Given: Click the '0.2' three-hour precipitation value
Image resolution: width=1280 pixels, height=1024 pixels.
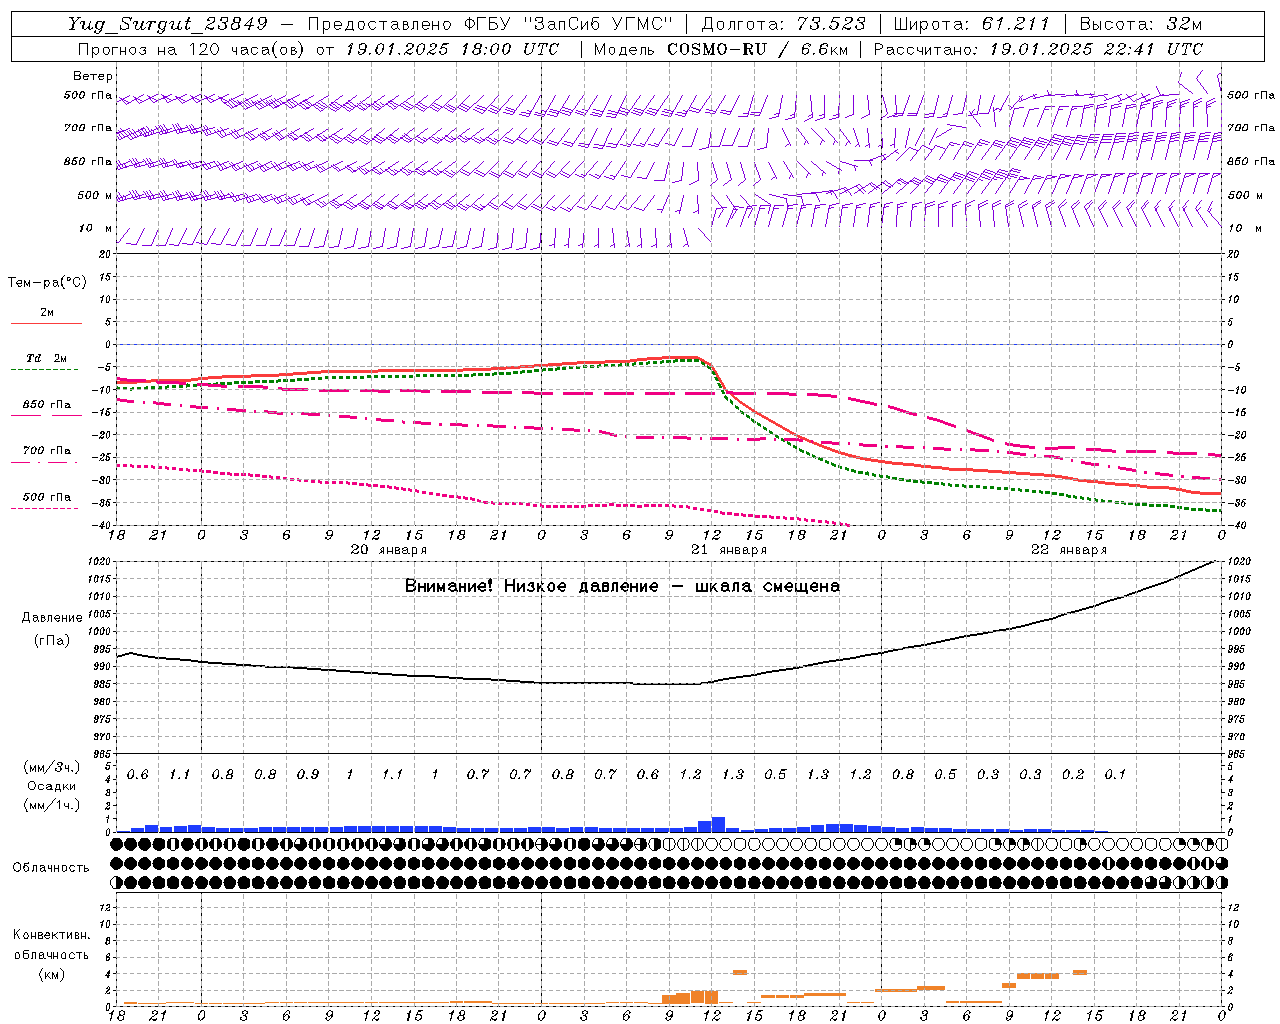Looking at the screenshot, I should tap(1073, 775).
